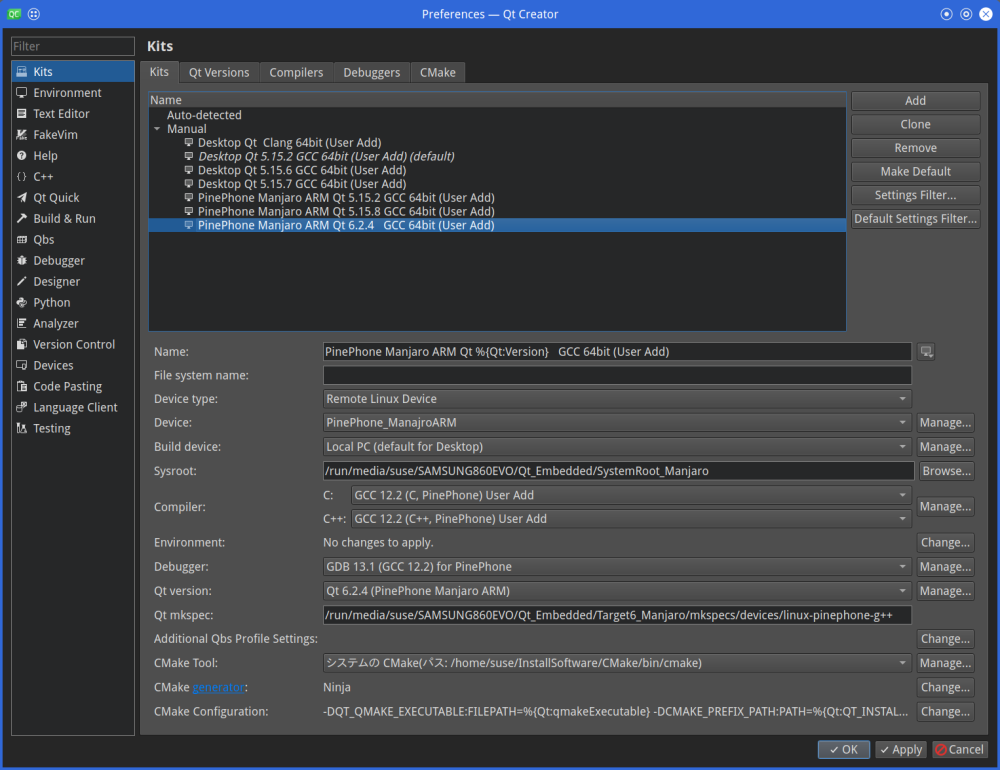1000x770 pixels.
Task: Select Desktop Qt 5.15.2 GCC 64bit default kit
Action: pos(326,156)
